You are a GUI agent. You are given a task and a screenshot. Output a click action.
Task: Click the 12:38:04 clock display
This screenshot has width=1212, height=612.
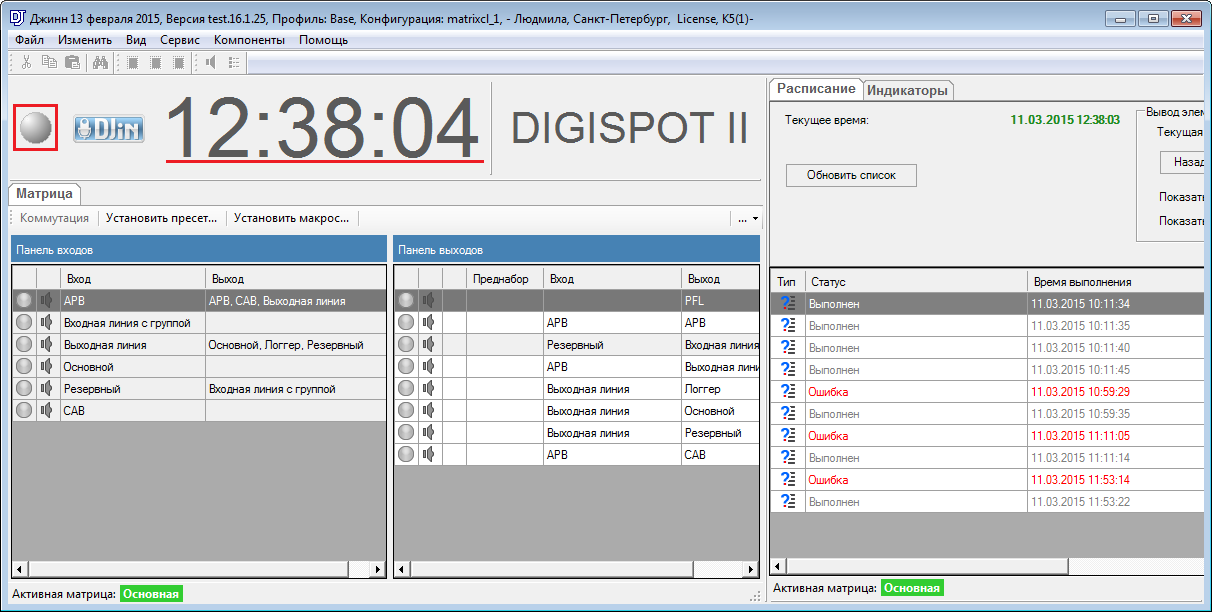[322, 127]
